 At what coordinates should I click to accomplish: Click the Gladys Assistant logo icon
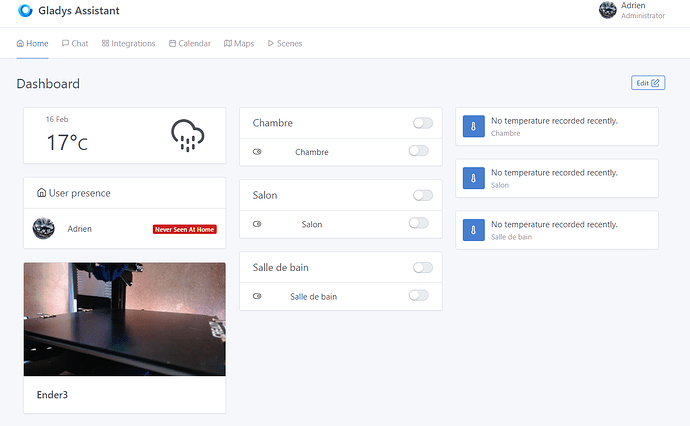tap(25, 11)
